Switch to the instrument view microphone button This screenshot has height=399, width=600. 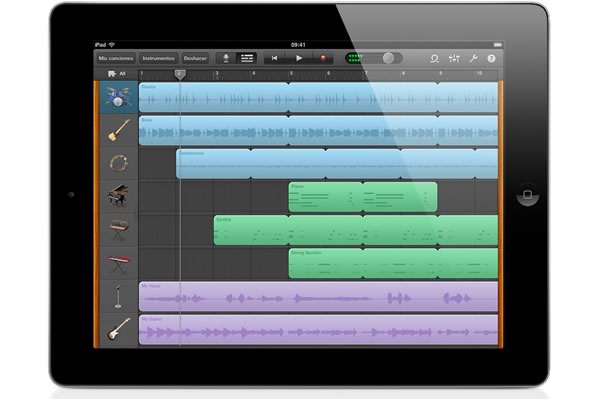[x=226, y=58]
